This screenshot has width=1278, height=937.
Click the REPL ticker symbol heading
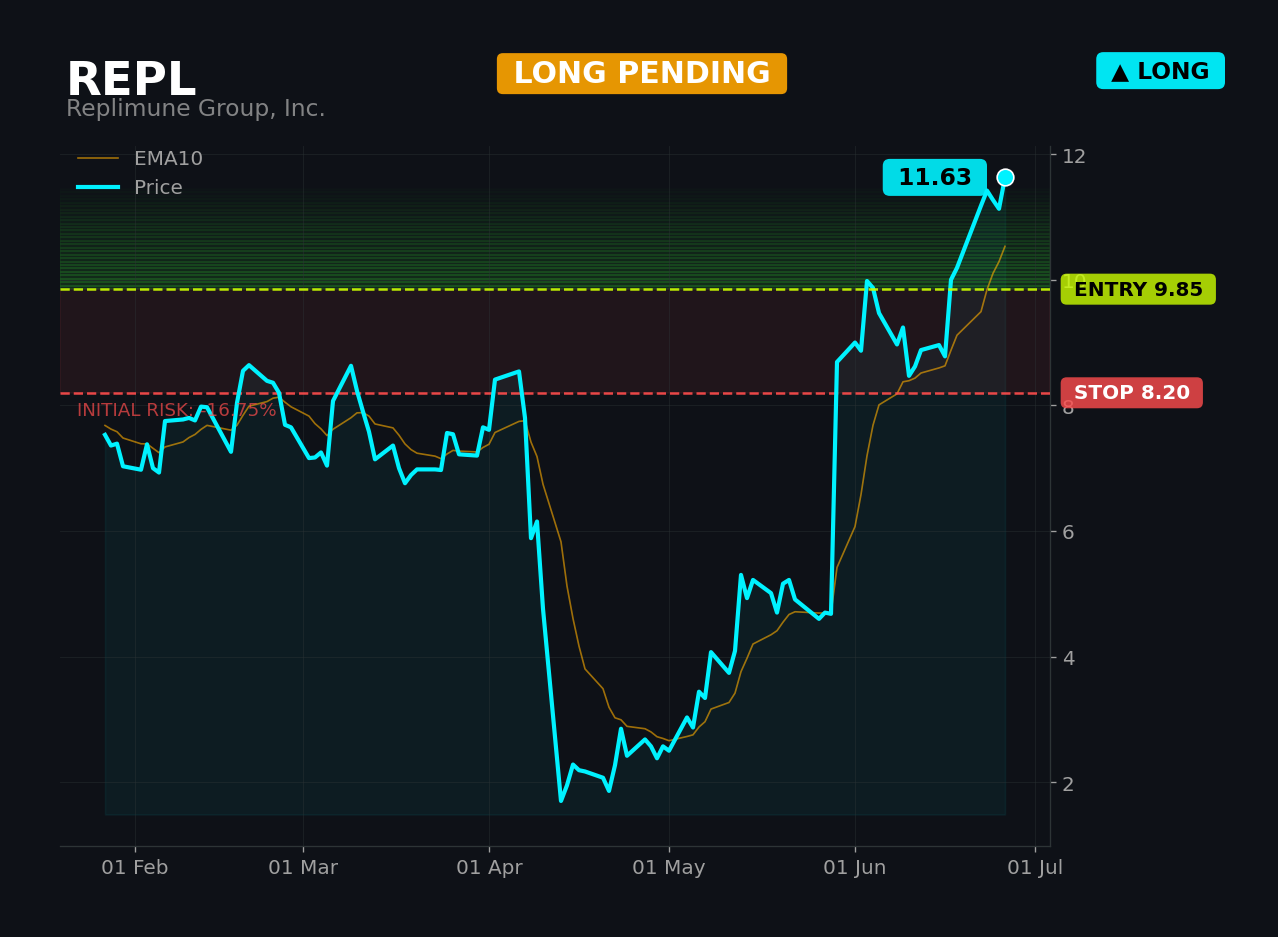click(x=131, y=80)
